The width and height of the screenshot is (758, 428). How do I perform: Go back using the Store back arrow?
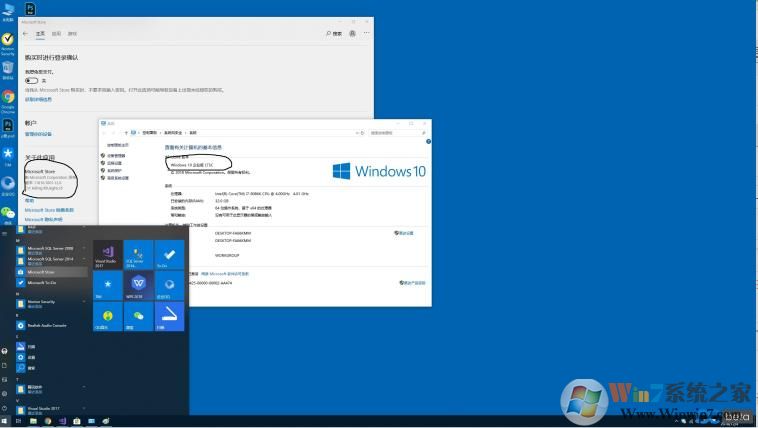pos(26,33)
